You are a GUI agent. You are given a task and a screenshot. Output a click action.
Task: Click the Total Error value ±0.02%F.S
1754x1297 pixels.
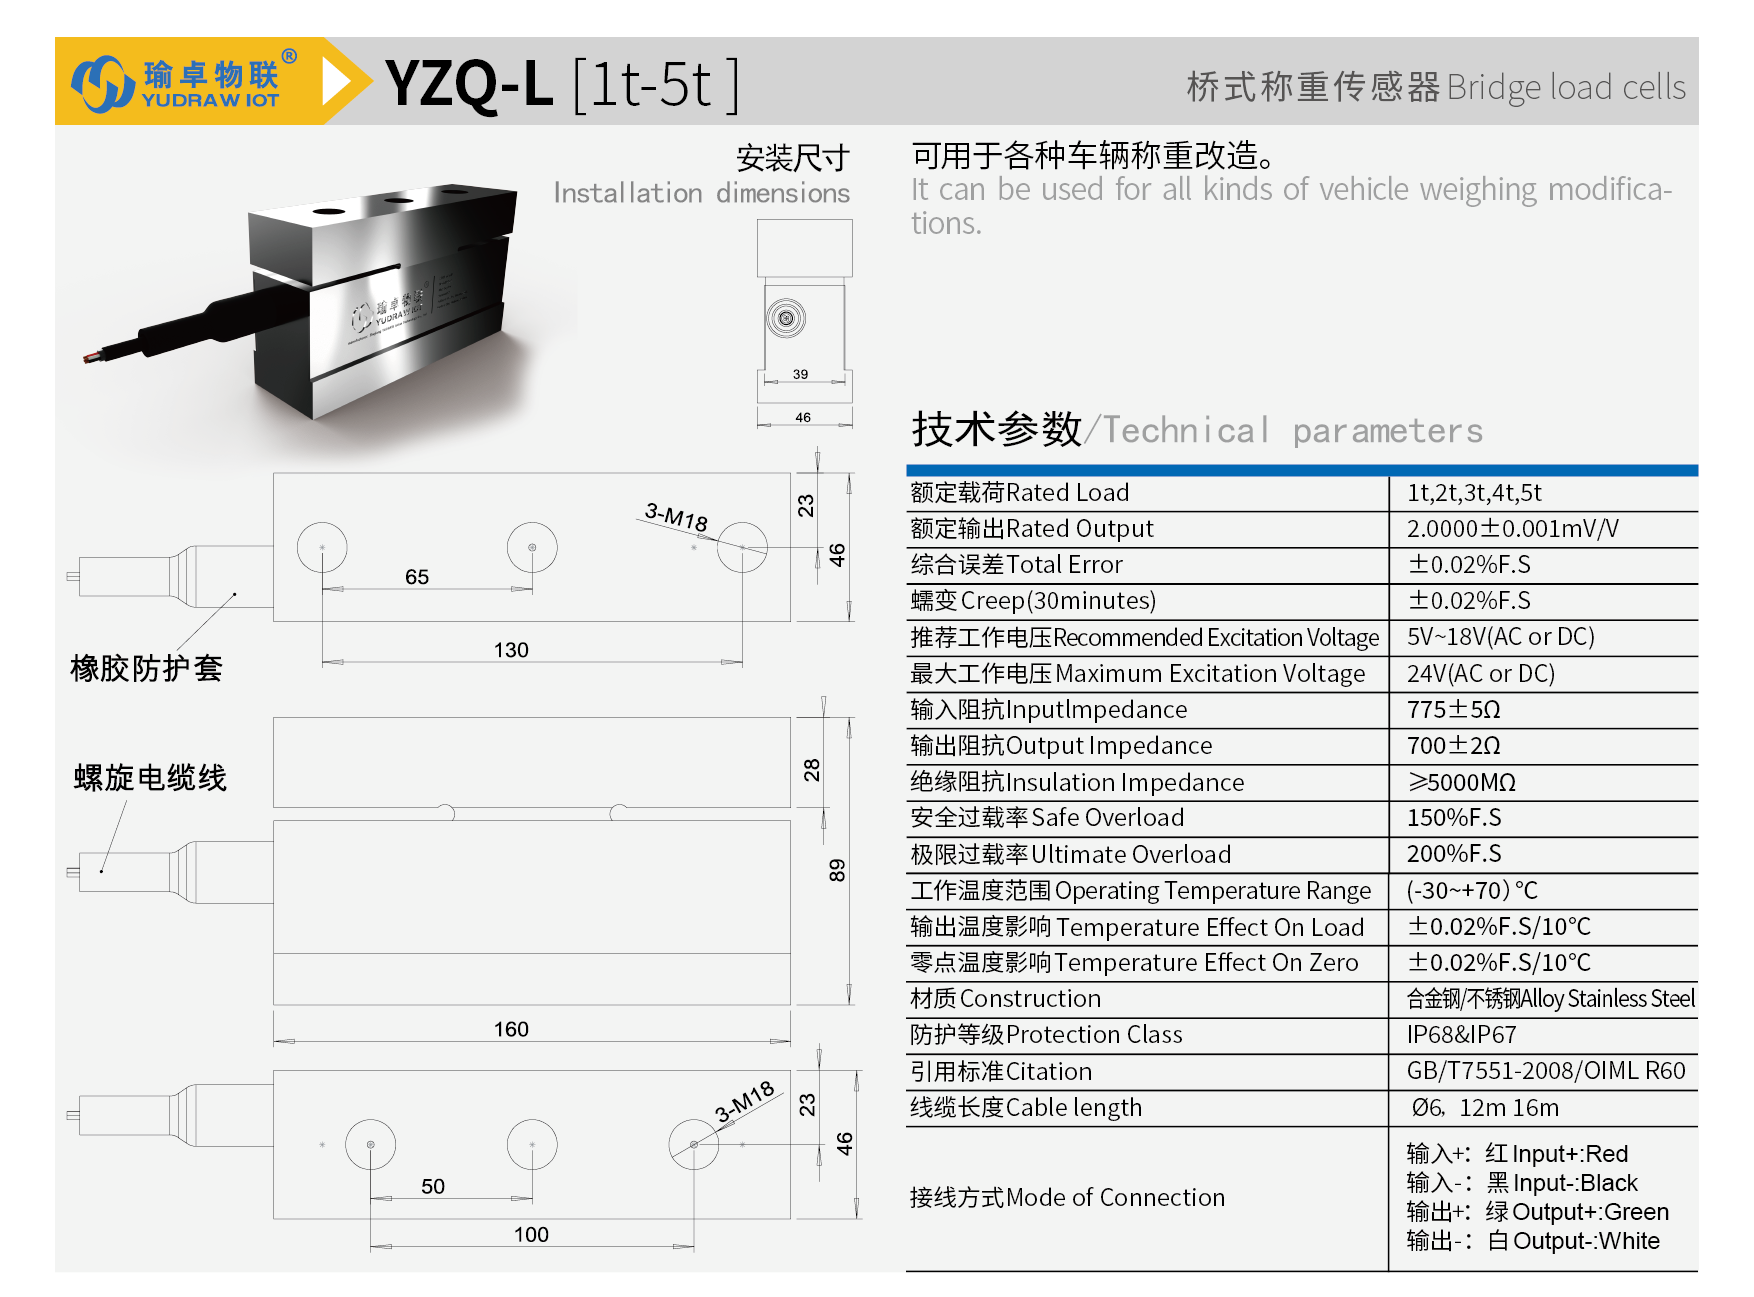tap(1468, 564)
